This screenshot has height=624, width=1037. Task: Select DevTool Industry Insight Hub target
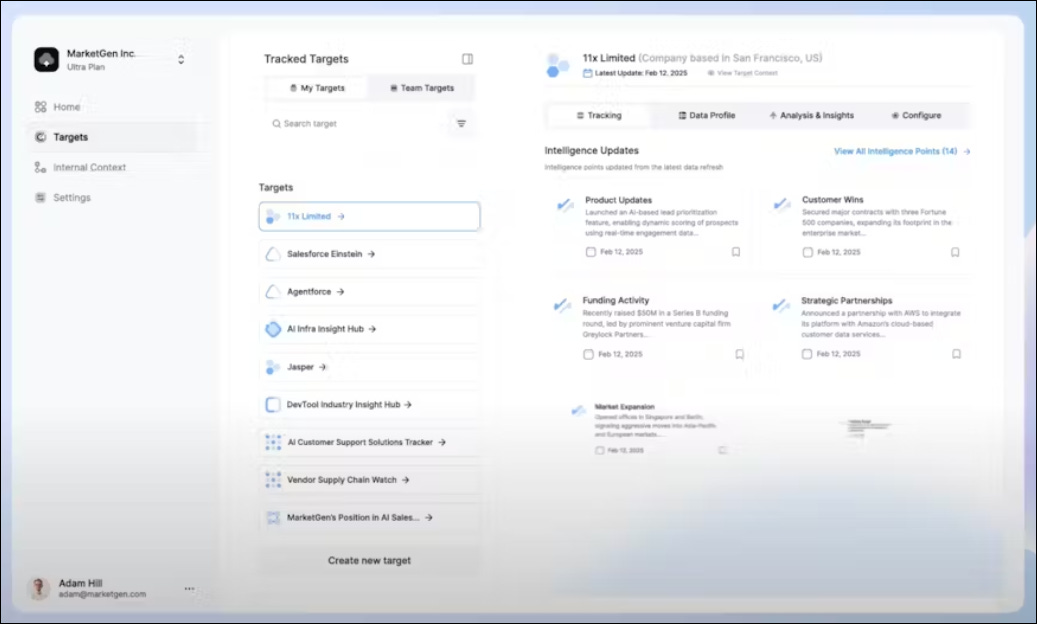tap(369, 405)
